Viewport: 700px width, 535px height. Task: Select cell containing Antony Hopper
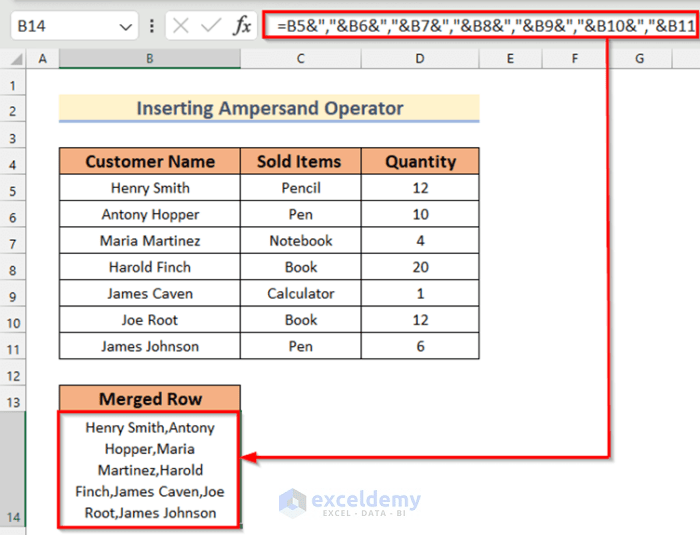150,214
